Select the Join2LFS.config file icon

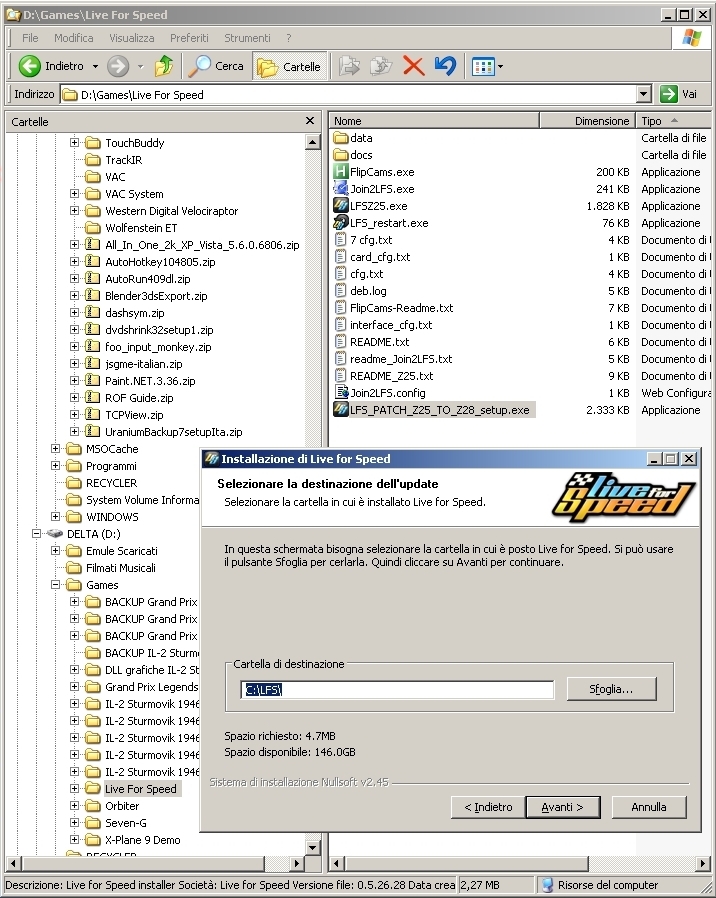341,392
